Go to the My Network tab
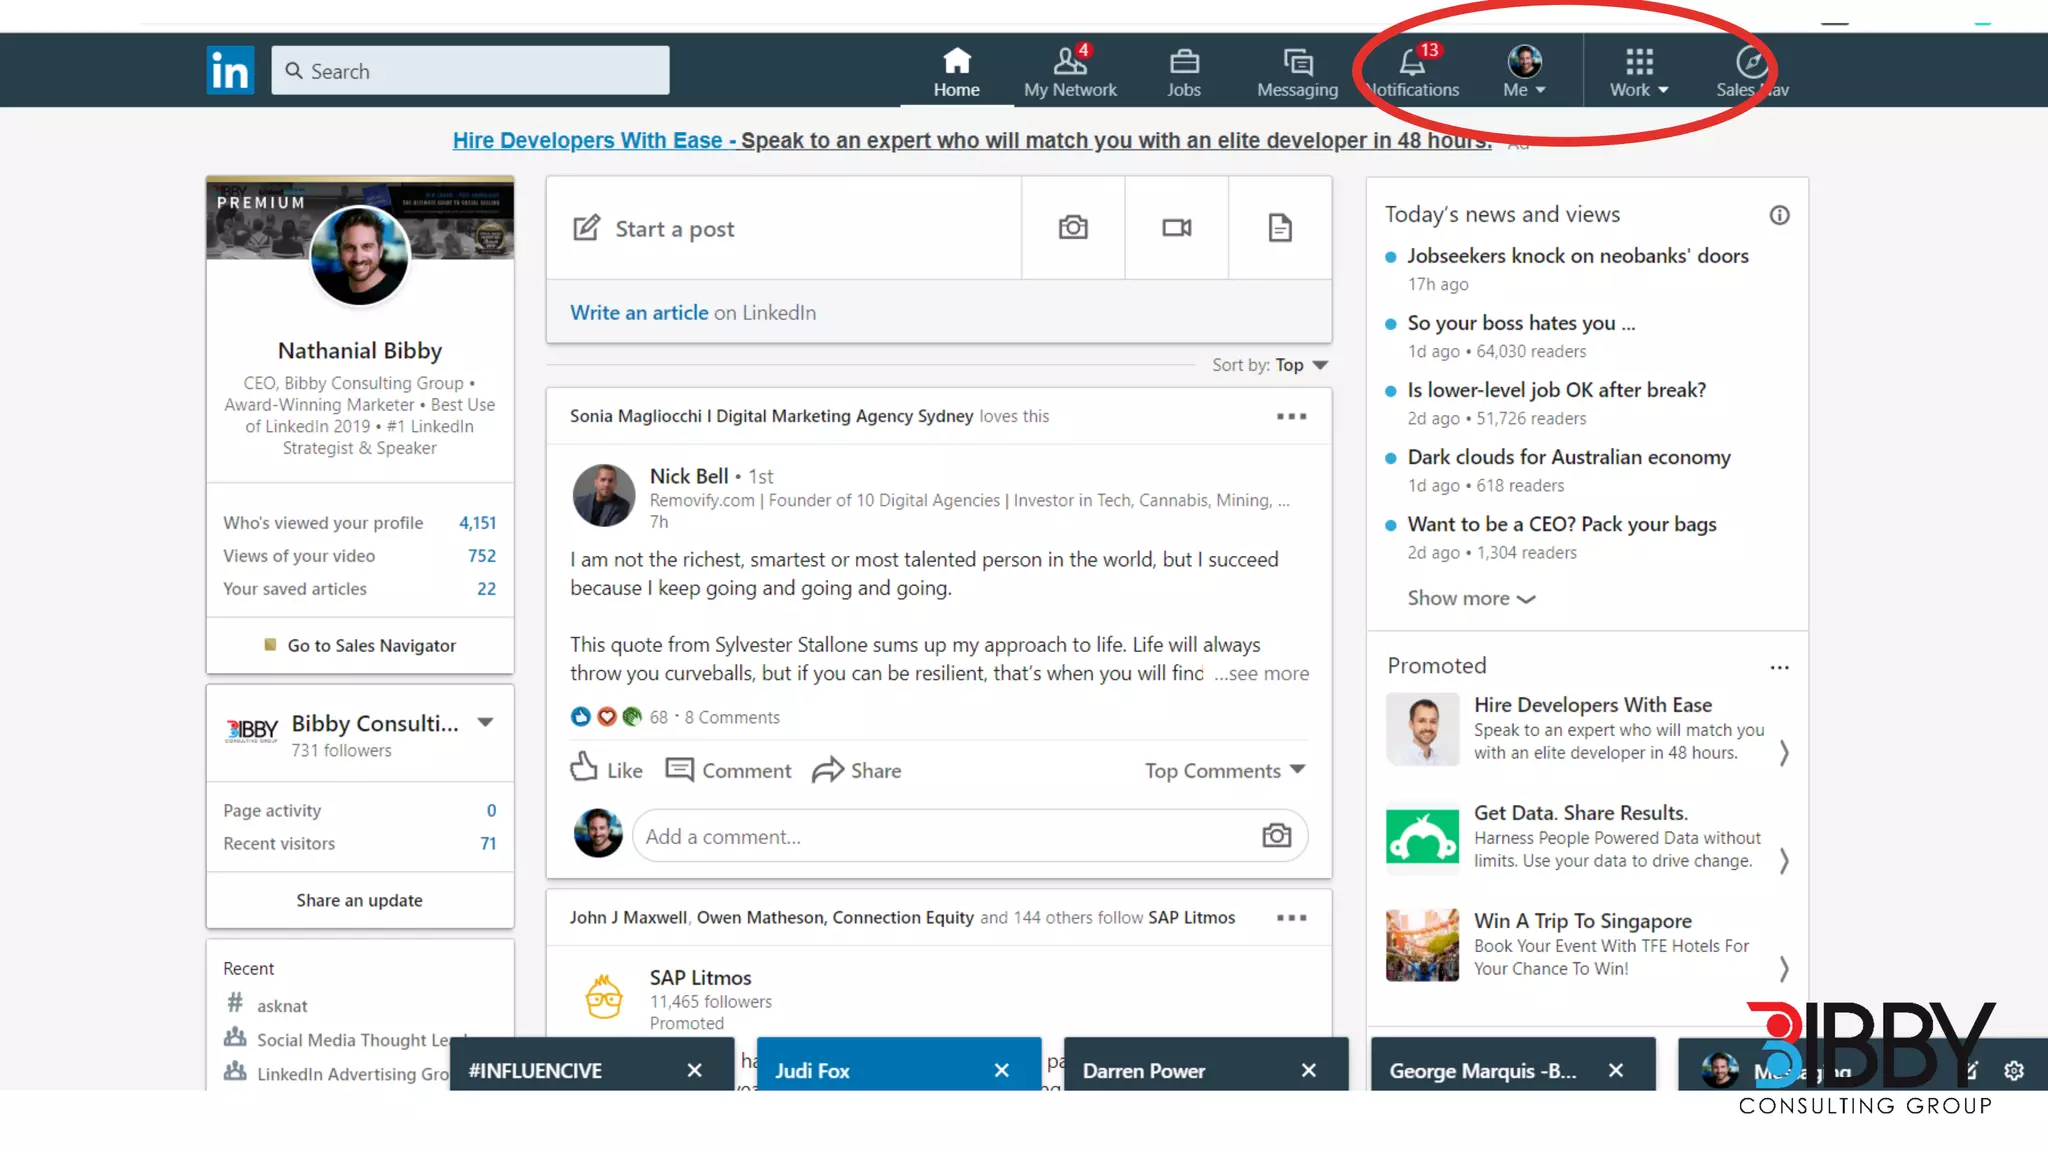Image resolution: width=2048 pixels, height=1152 pixels. point(1070,70)
